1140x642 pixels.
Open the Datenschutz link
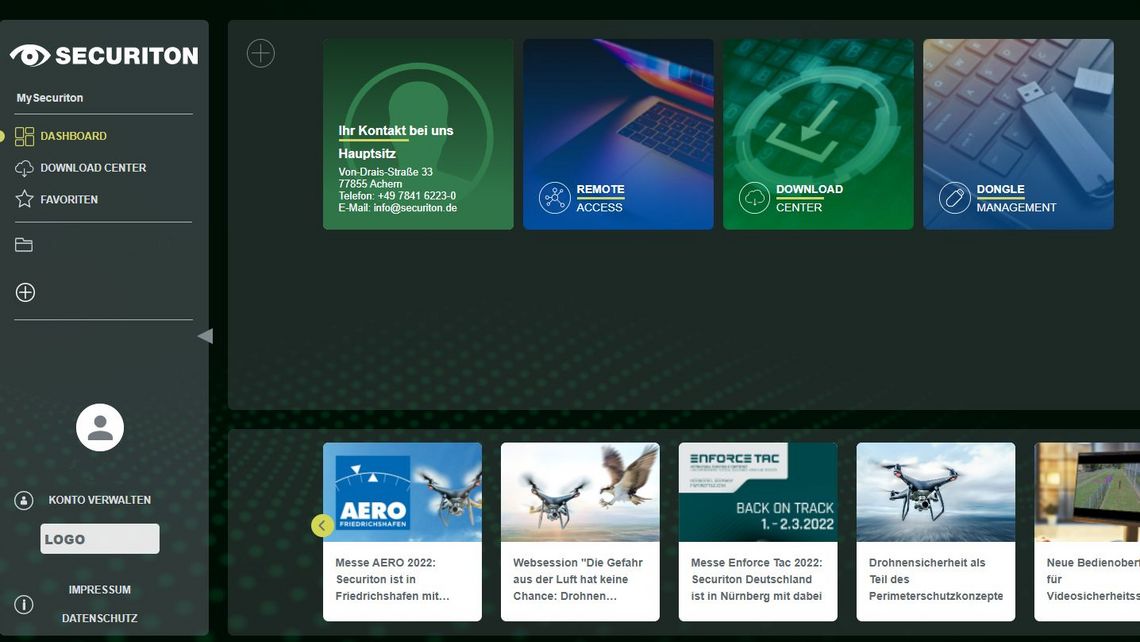point(100,618)
